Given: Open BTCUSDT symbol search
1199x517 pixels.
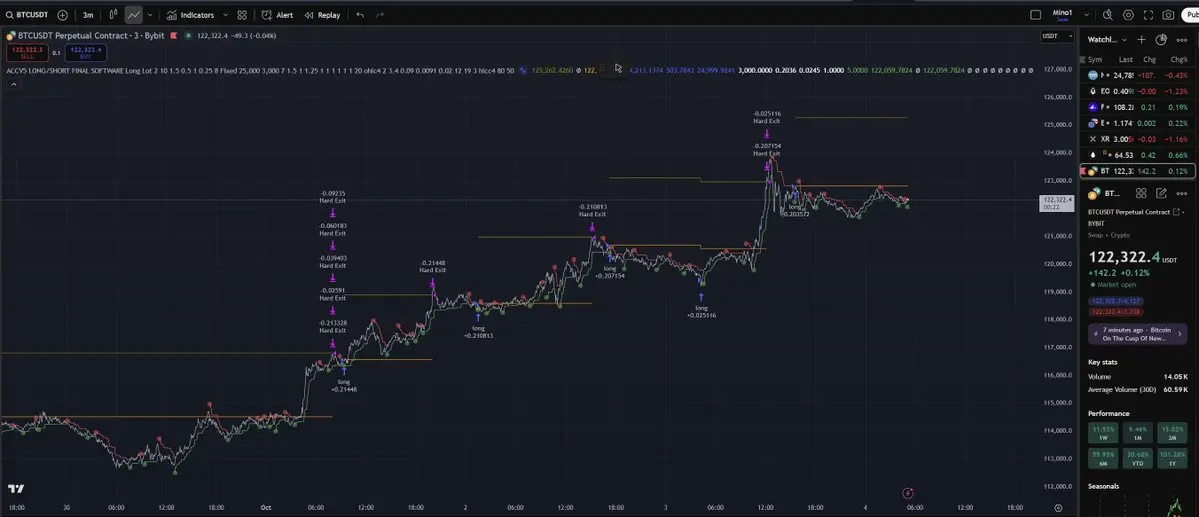Looking at the screenshot, I should pos(27,15).
